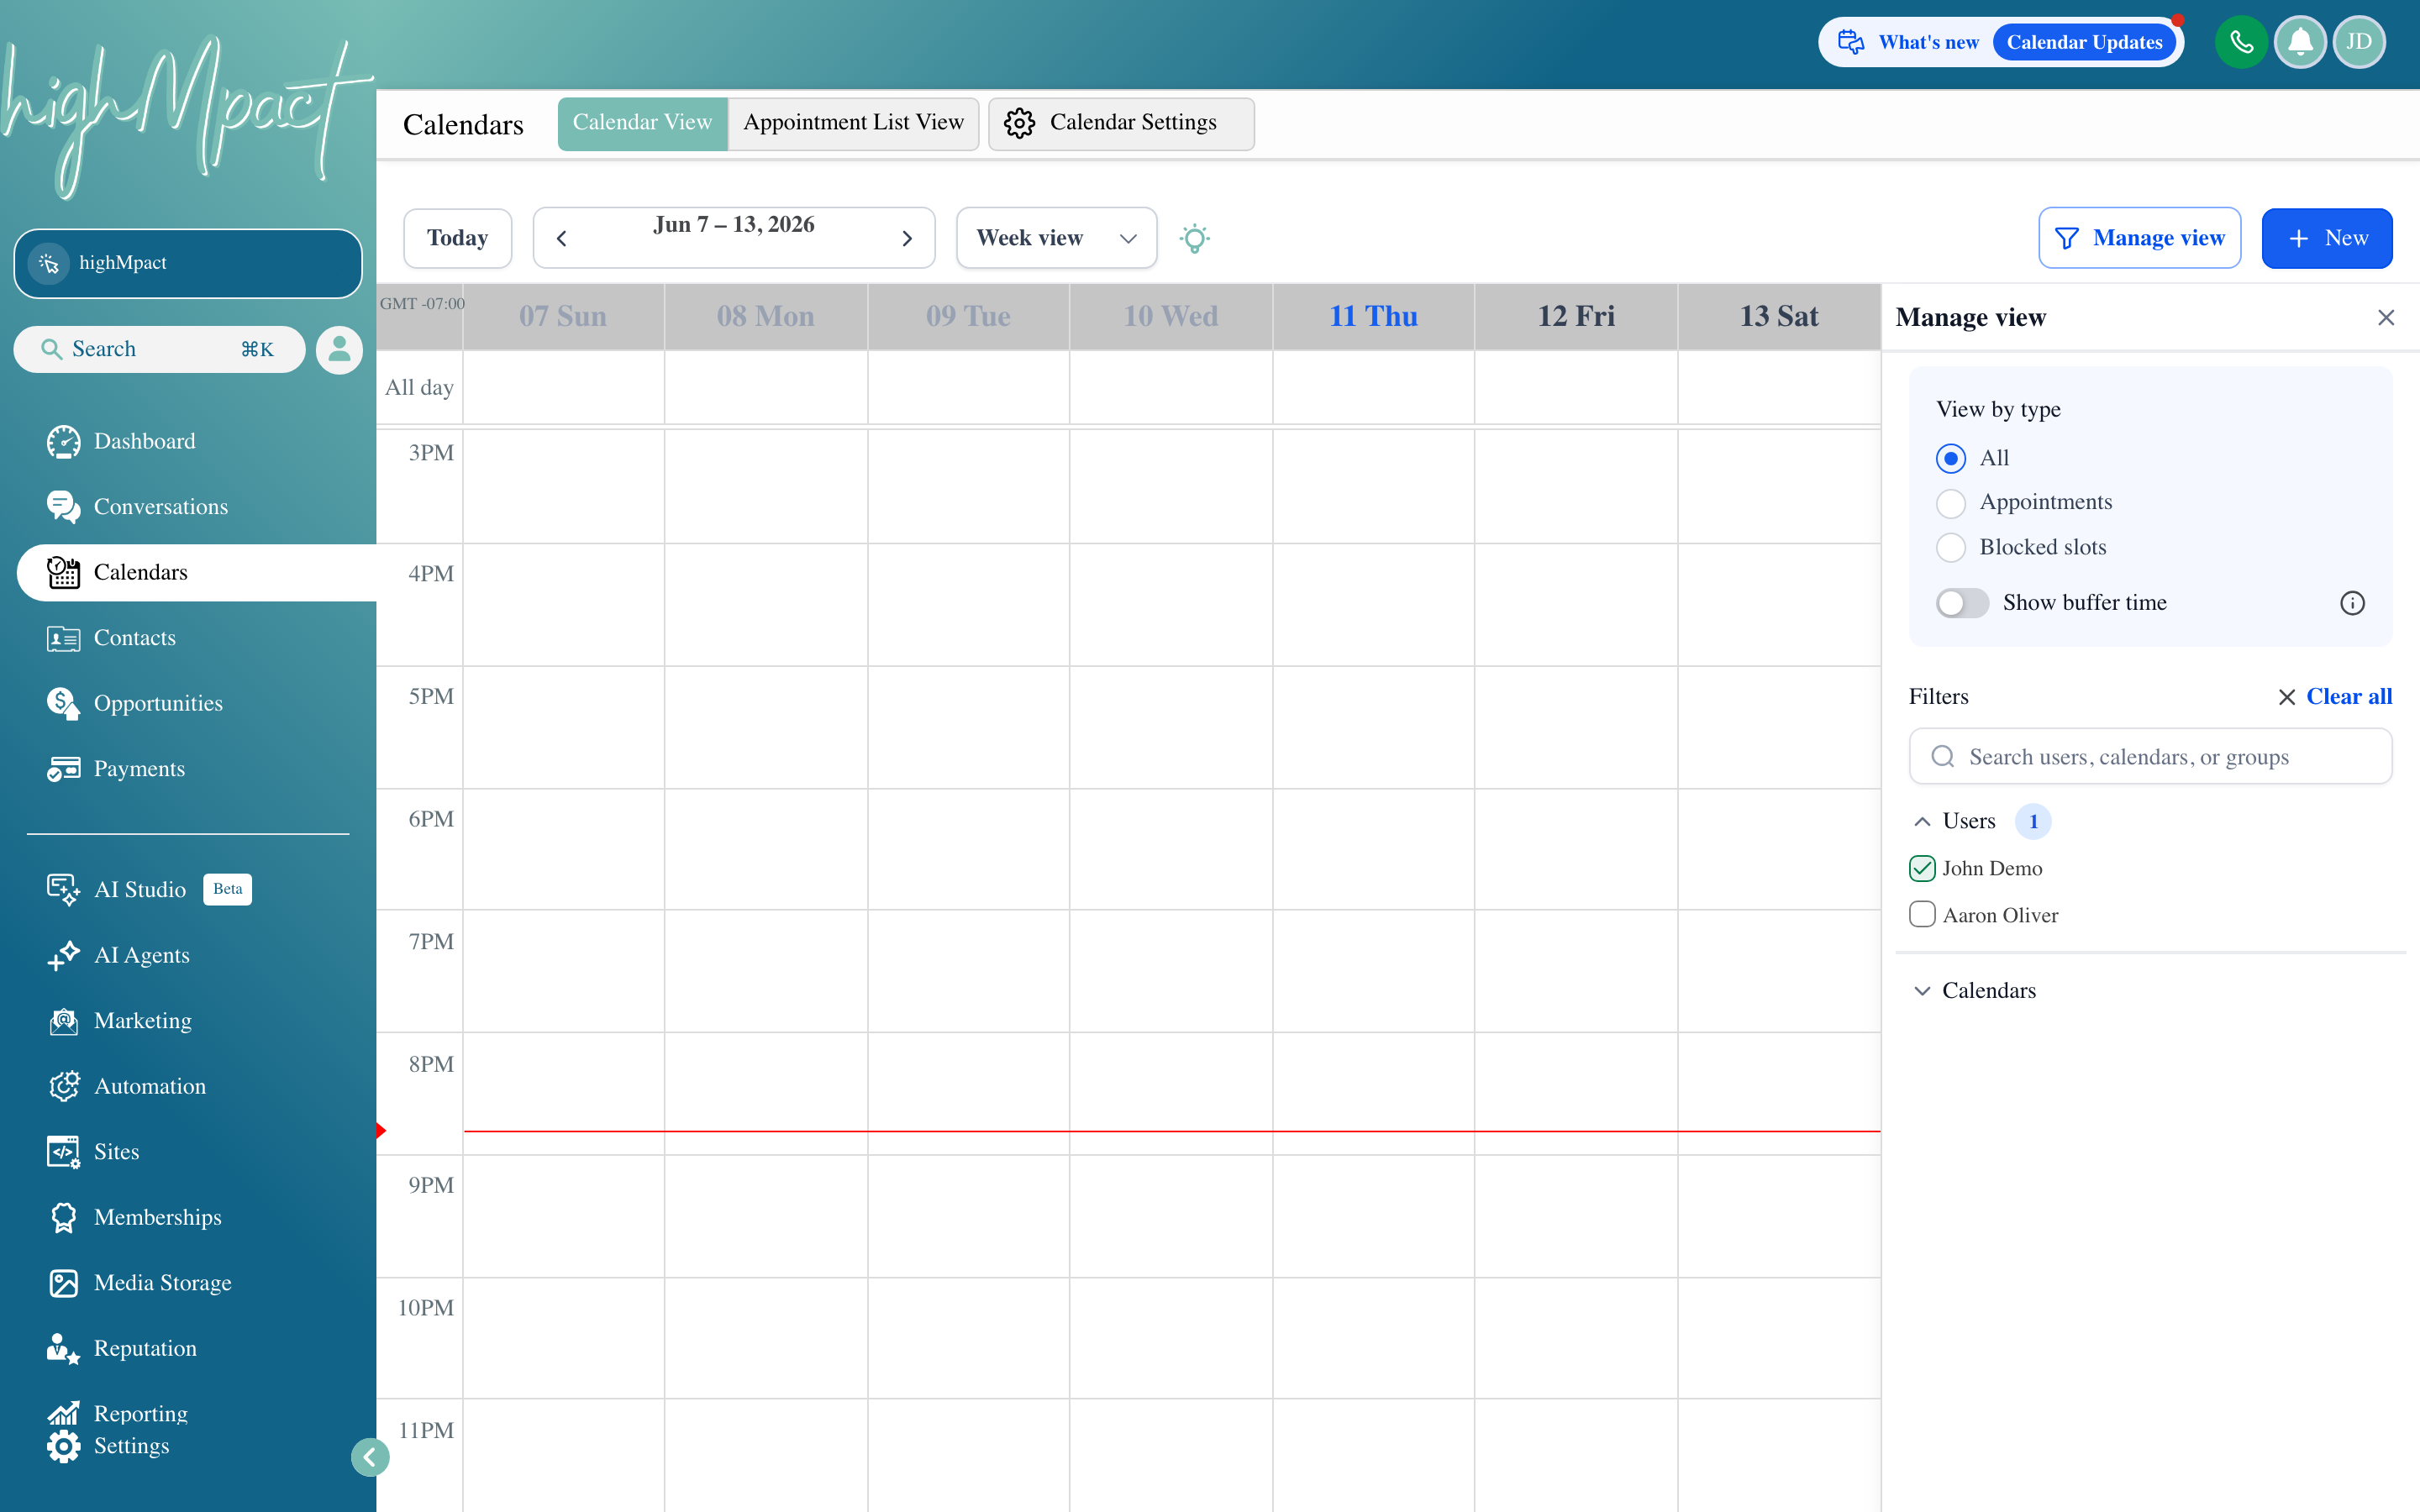Screen dimensions: 2420x1512
Task: Click the 12 Fri column header
Action: point(1576,316)
